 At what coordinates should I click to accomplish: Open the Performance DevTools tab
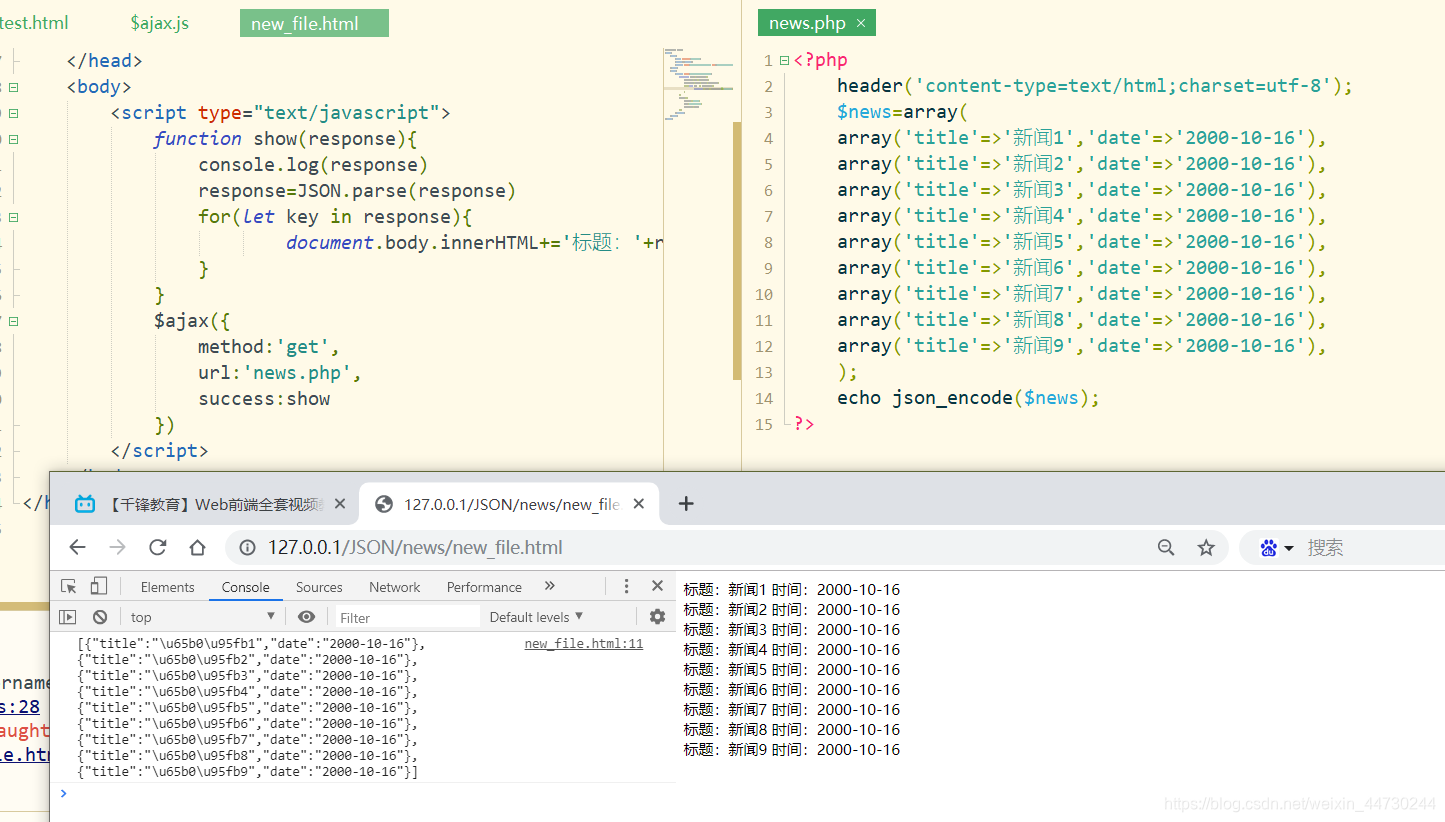[484, 587]
